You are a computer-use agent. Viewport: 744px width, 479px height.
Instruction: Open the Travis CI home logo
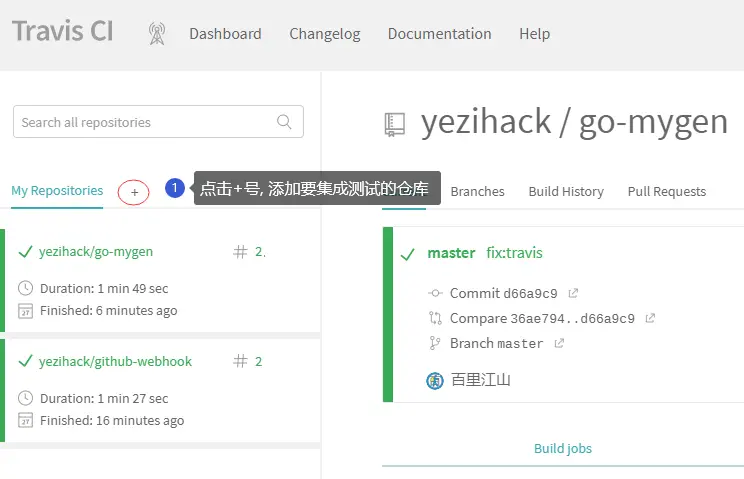pos(63,31)
